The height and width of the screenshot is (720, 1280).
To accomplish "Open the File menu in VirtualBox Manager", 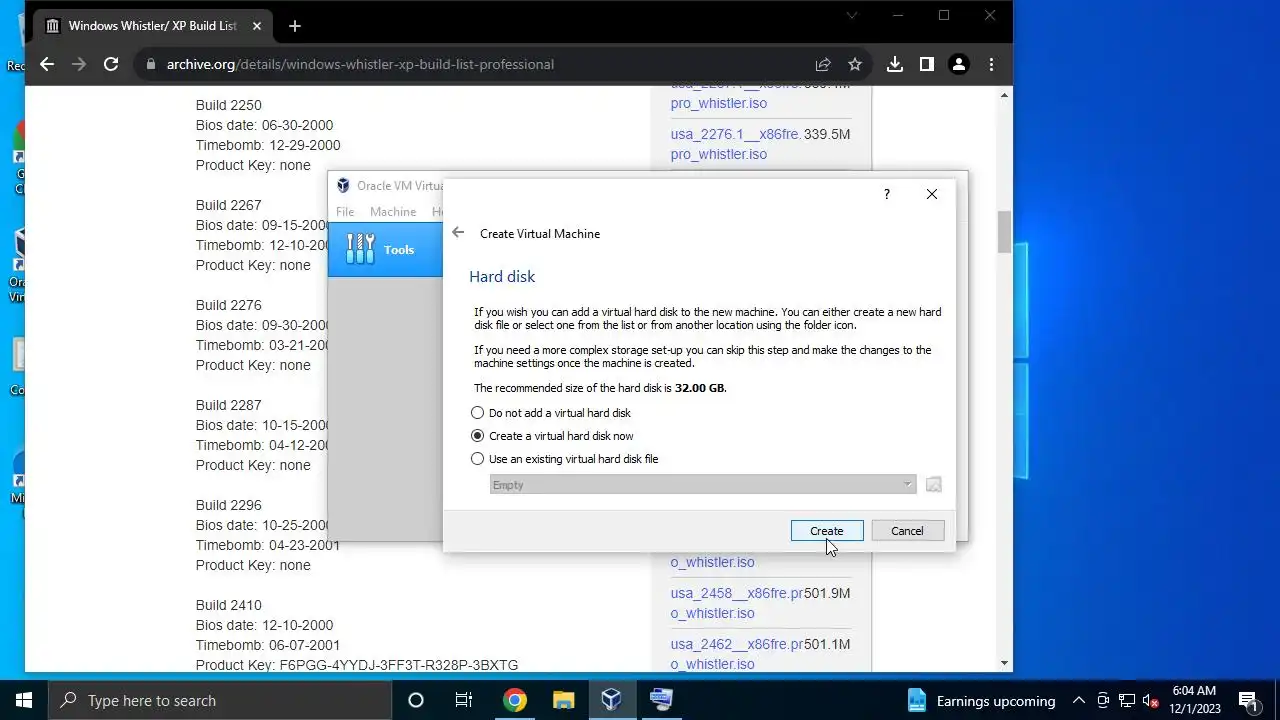I will click(x=345, y=212).
